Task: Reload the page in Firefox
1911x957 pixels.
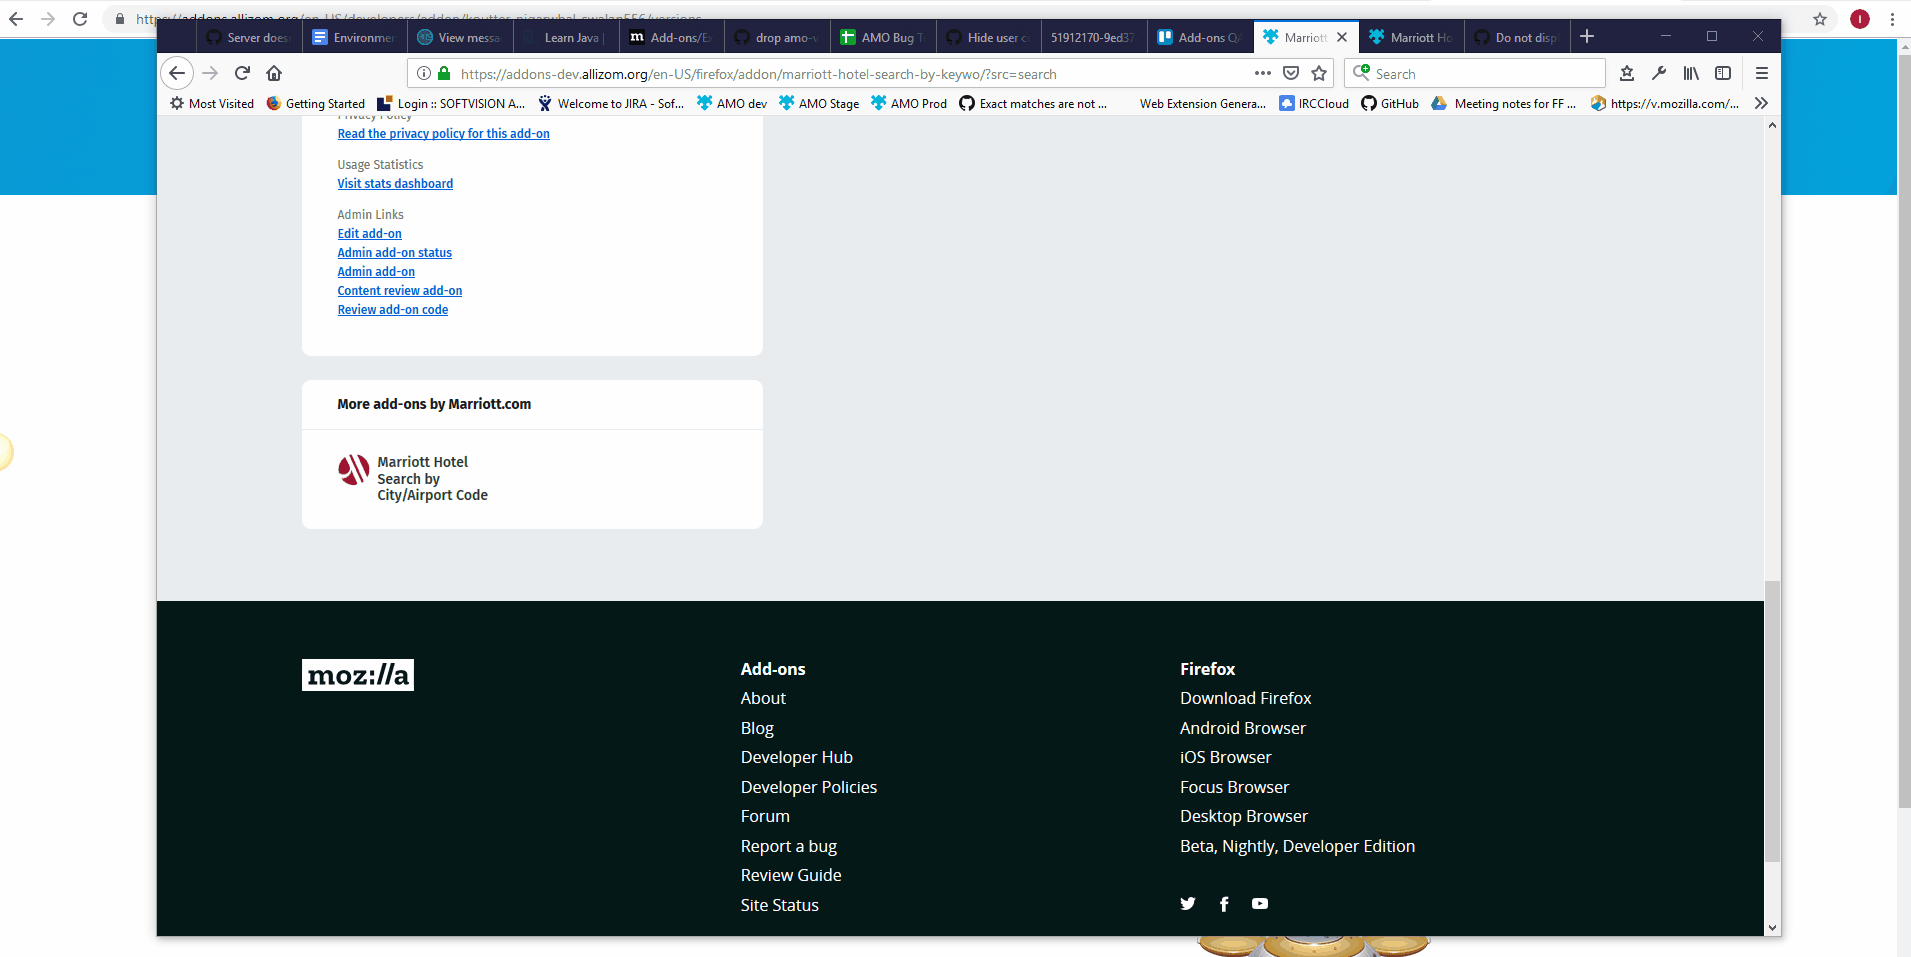Action: [x=242, y=73]
